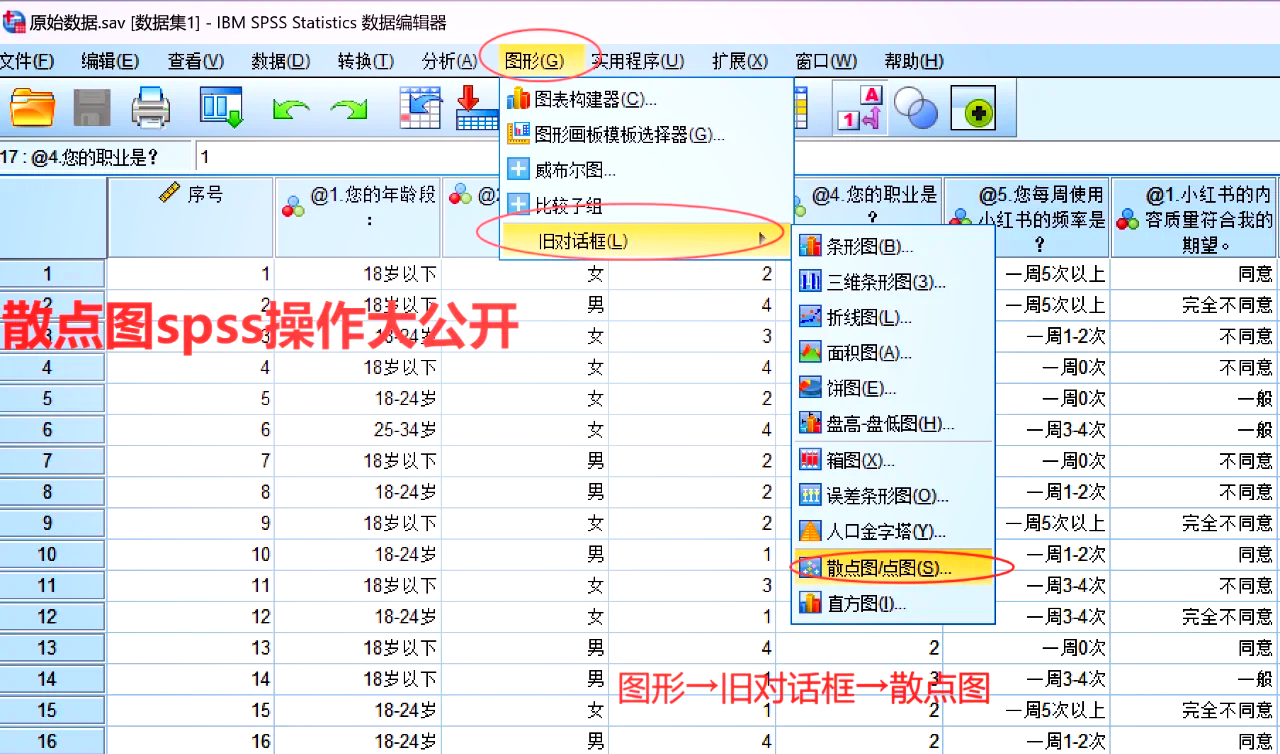
Task: Open the 编辑(E) menu
Action: pos(110,61)
